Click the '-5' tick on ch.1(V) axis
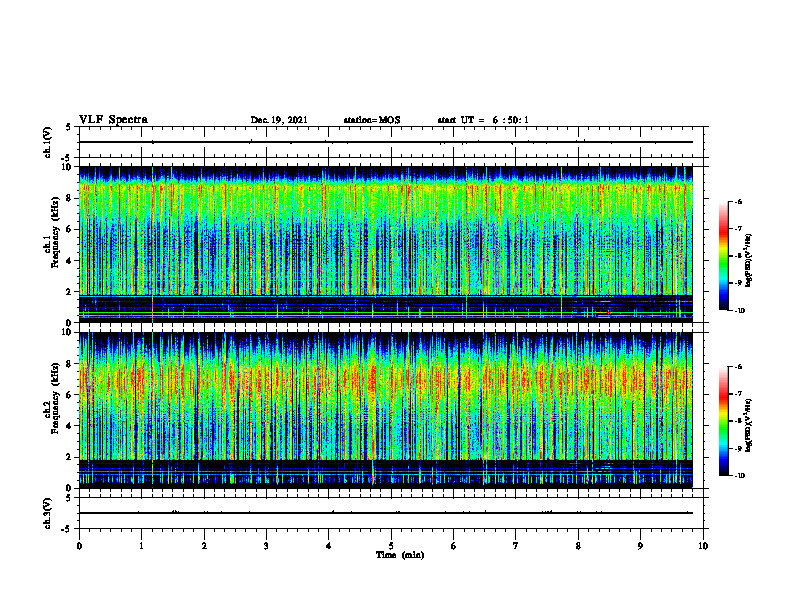This screenshot has width=792, height=612. point(67,158)
